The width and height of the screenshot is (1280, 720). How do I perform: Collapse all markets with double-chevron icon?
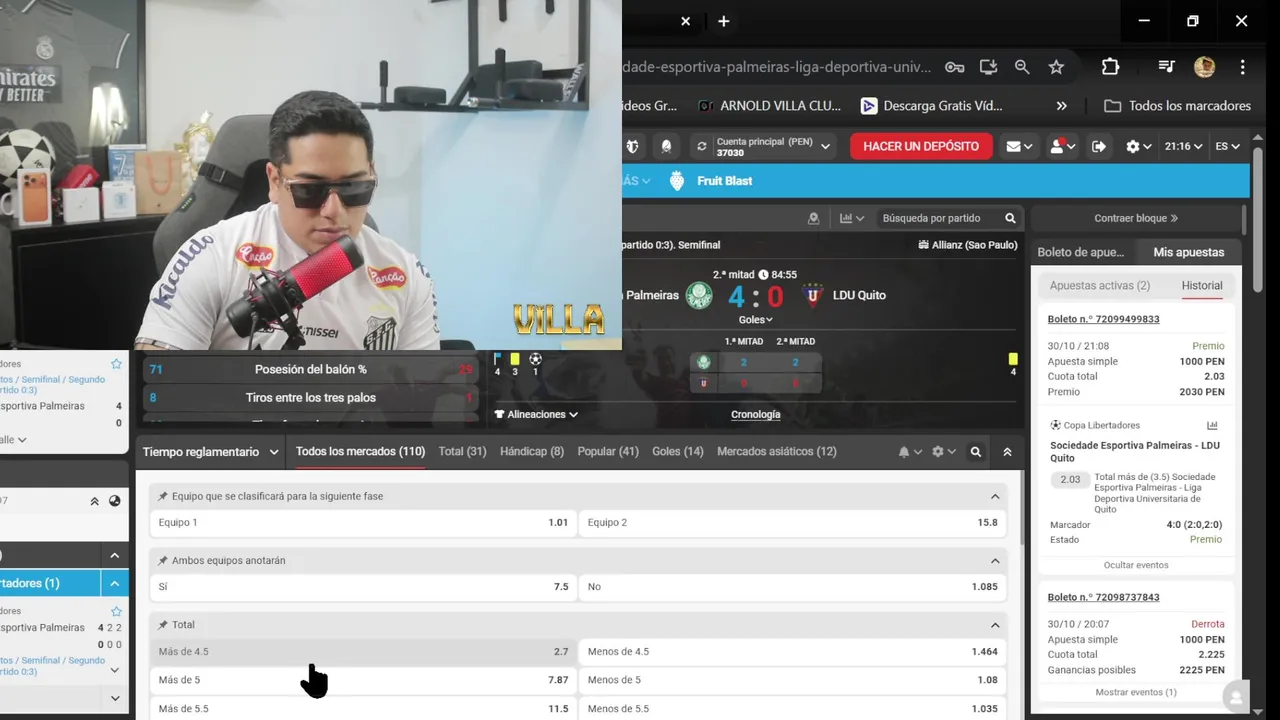pyautogui.click(x=1007, y=452)
